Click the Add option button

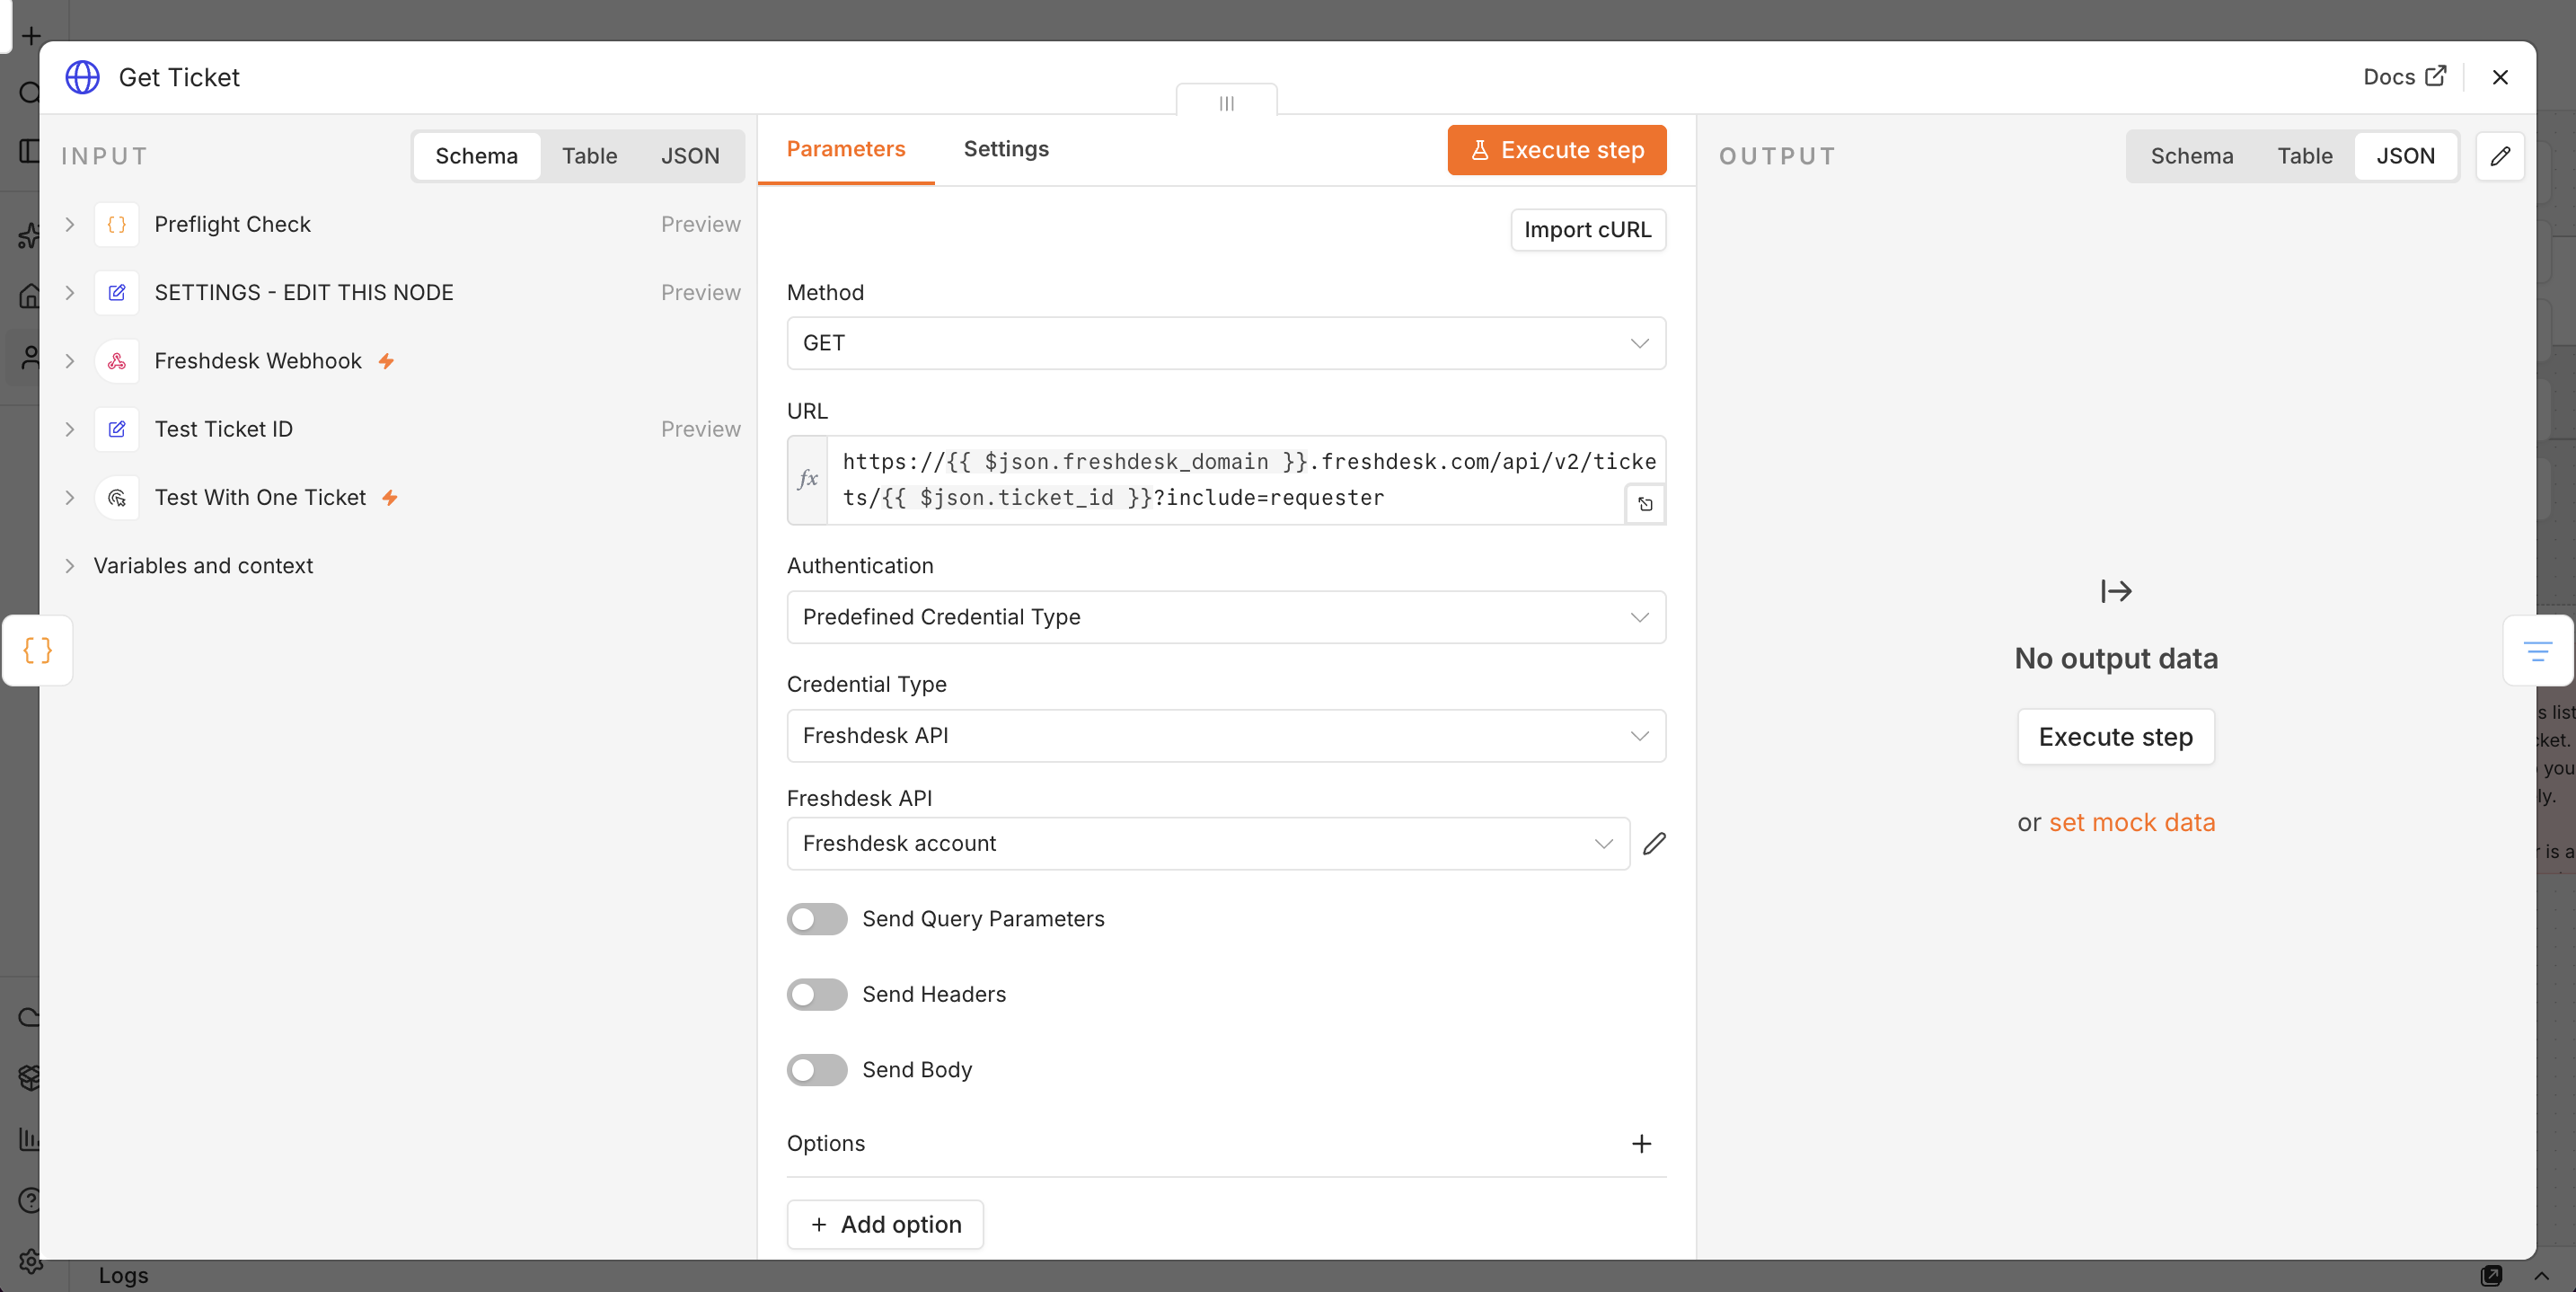pos(885,1225)
